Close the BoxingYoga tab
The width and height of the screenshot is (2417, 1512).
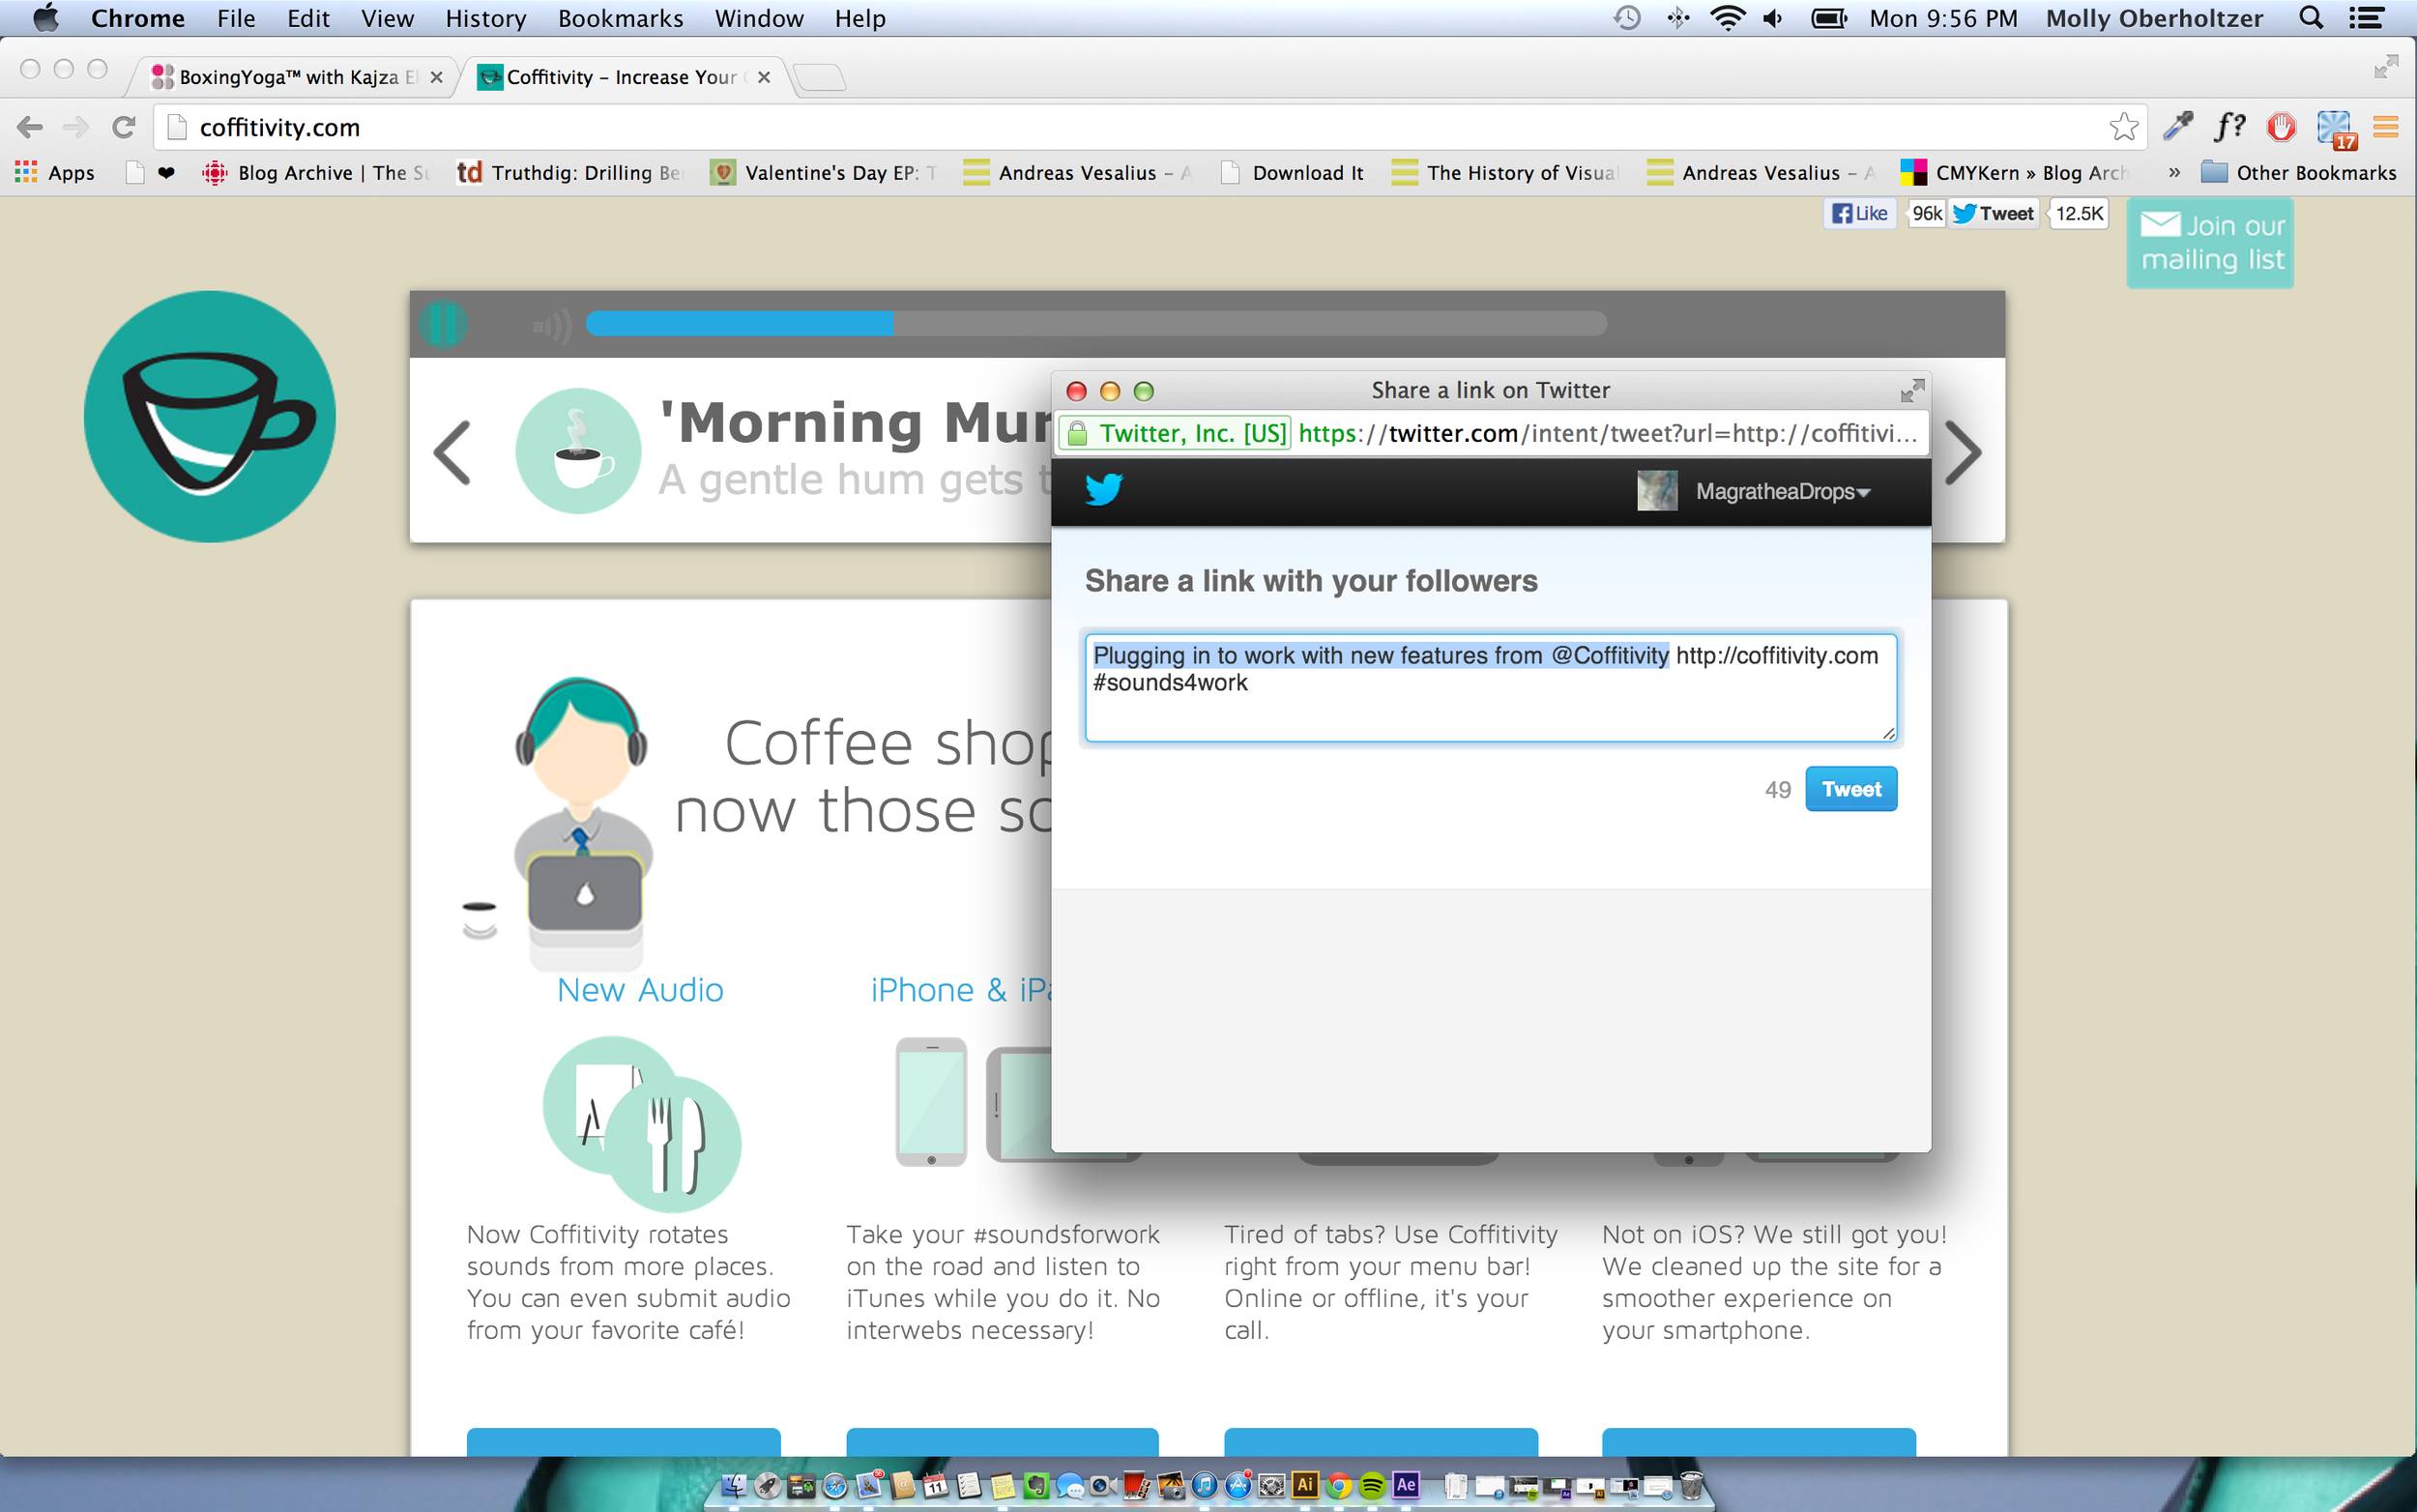(x=436, y=77)
